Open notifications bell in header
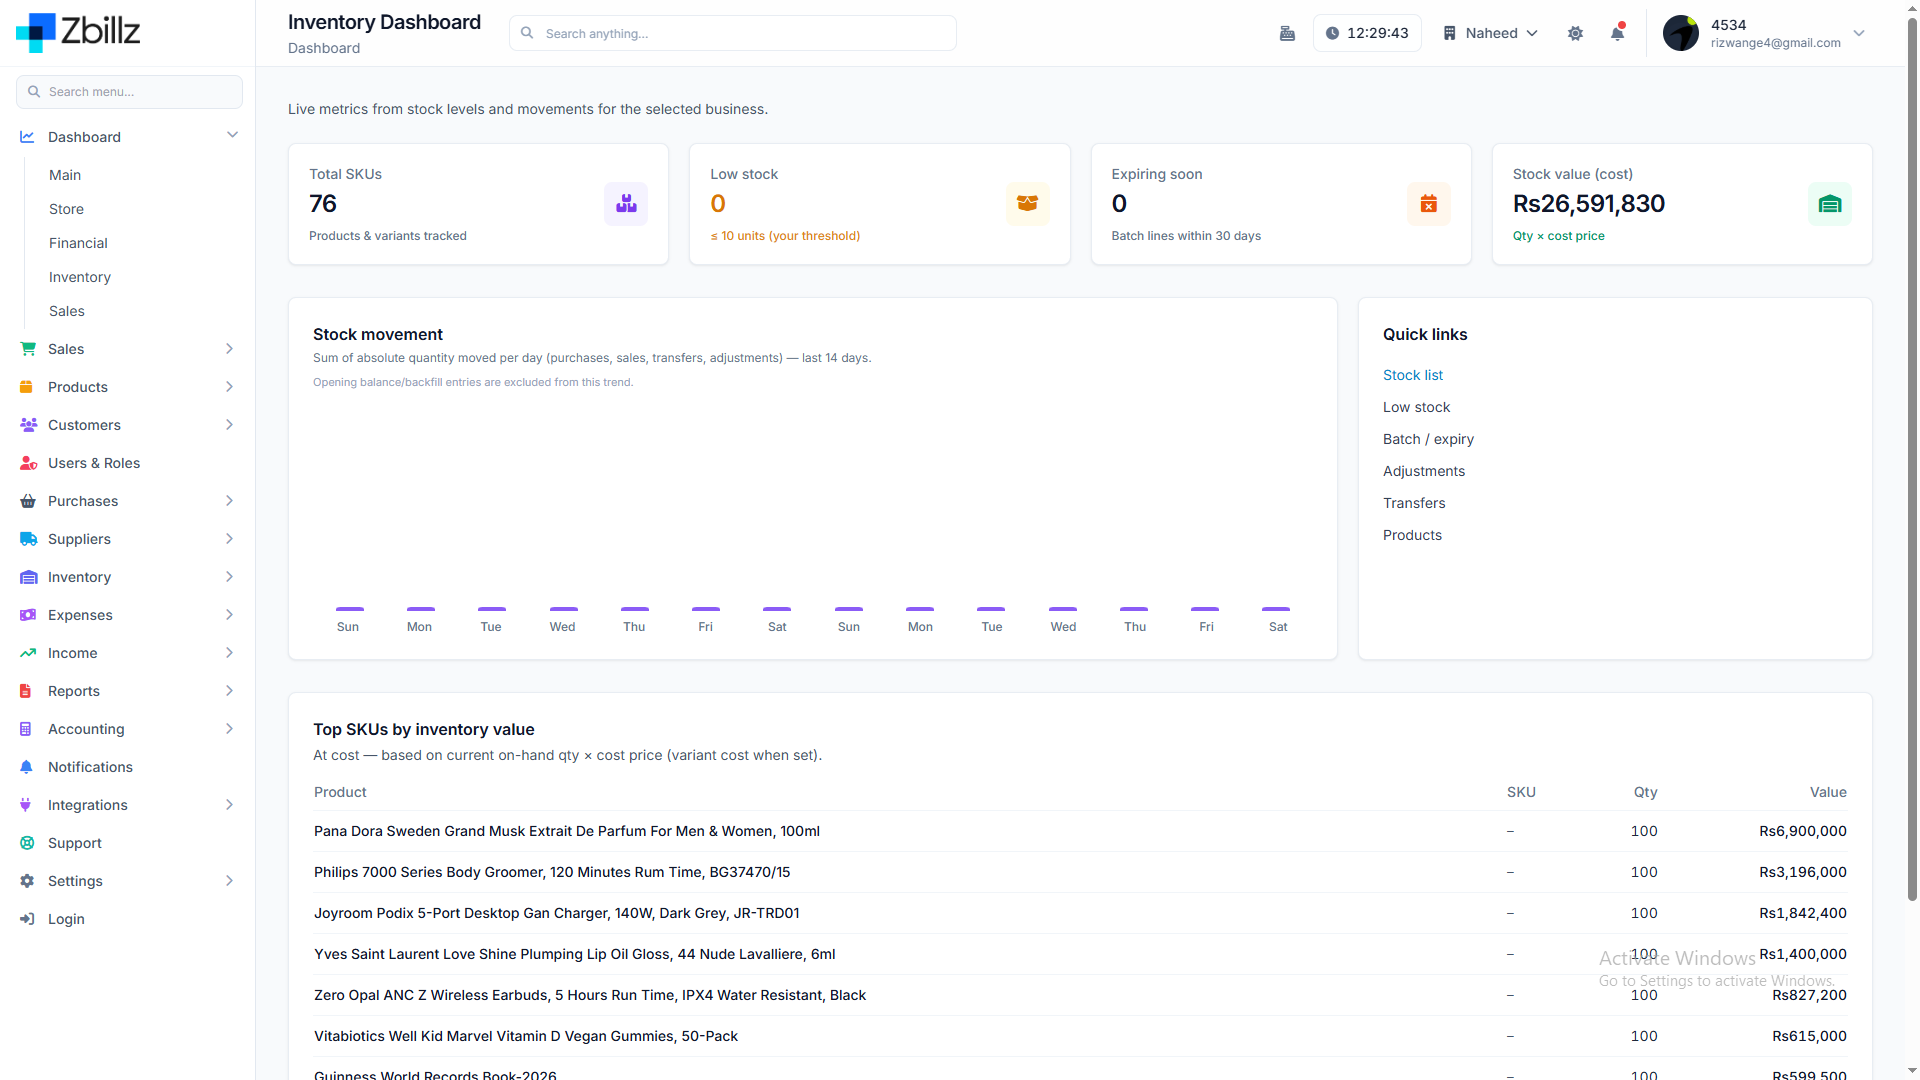This screenshot has width=1920, height=1080. 1617,33
